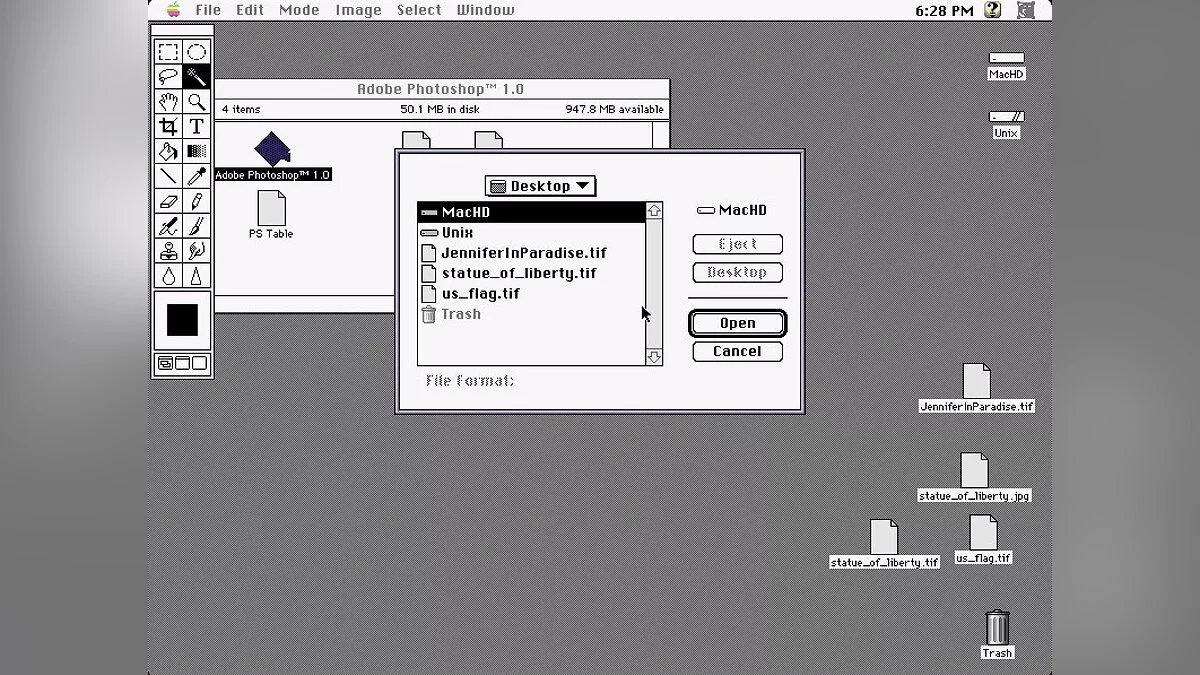Open the Apple menu
This screenshot has height=675, width=1200.
click(x=173, y=10)
